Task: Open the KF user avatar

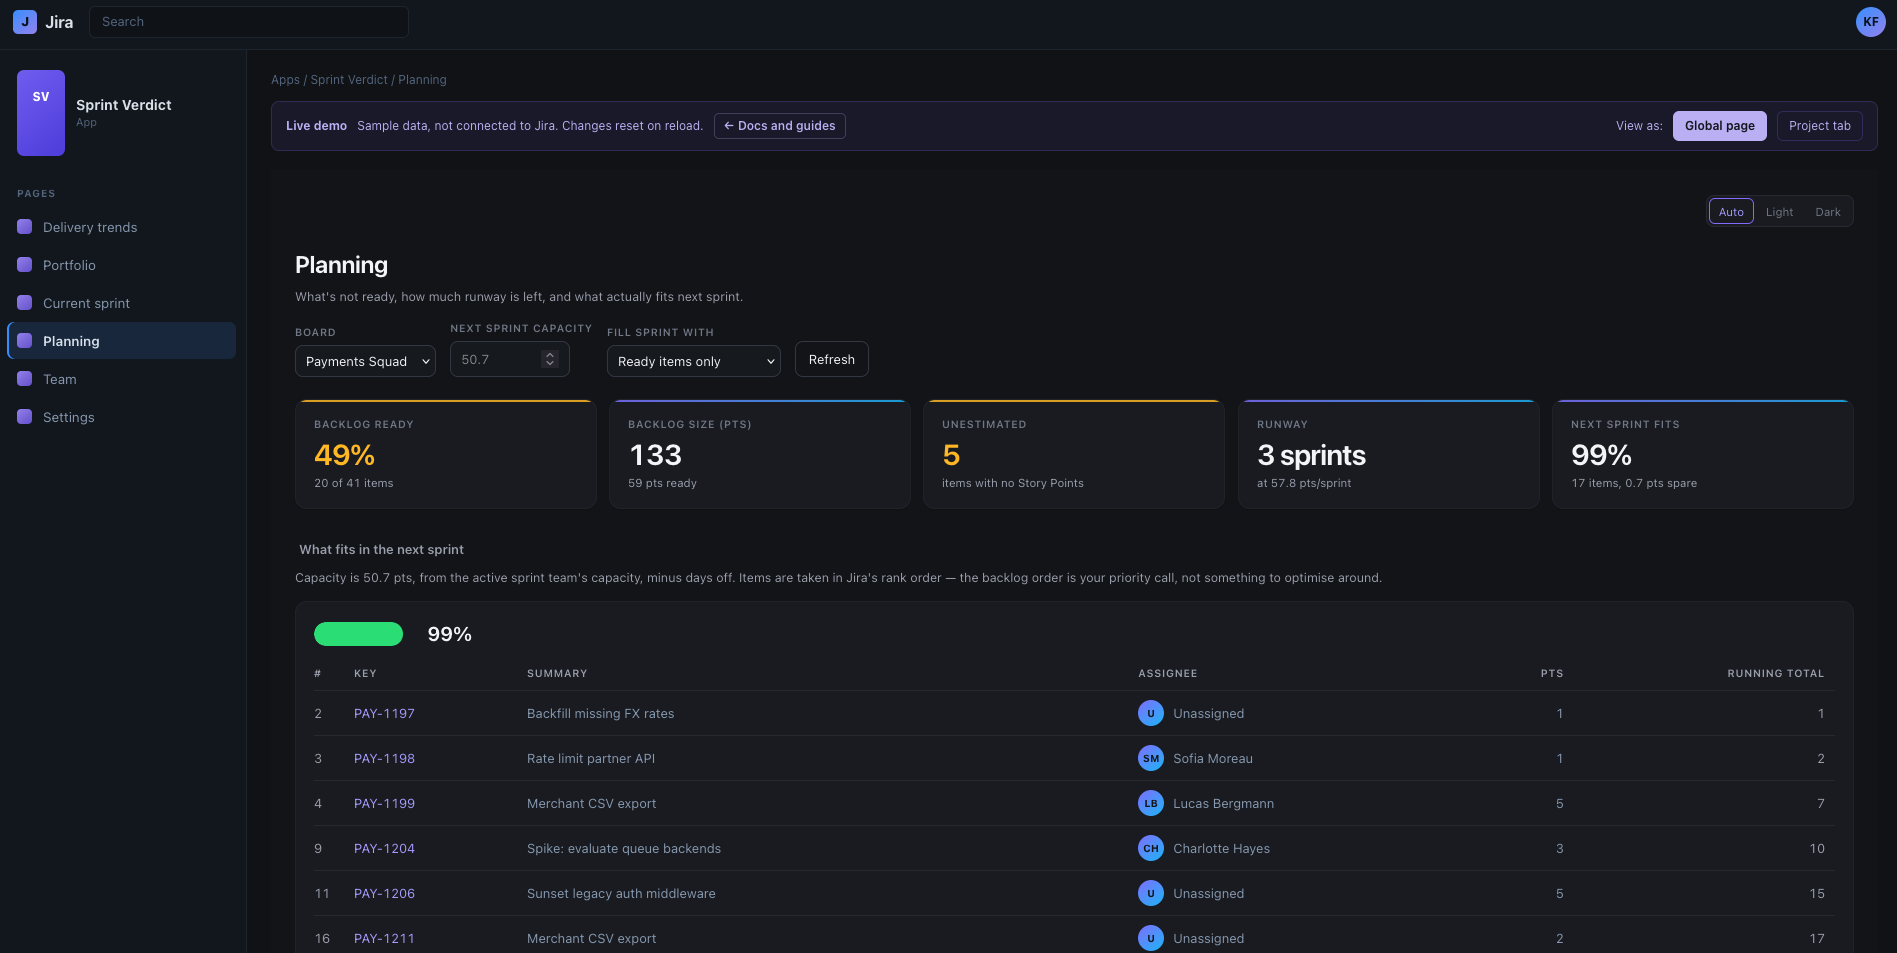Action: (1870, 22)
